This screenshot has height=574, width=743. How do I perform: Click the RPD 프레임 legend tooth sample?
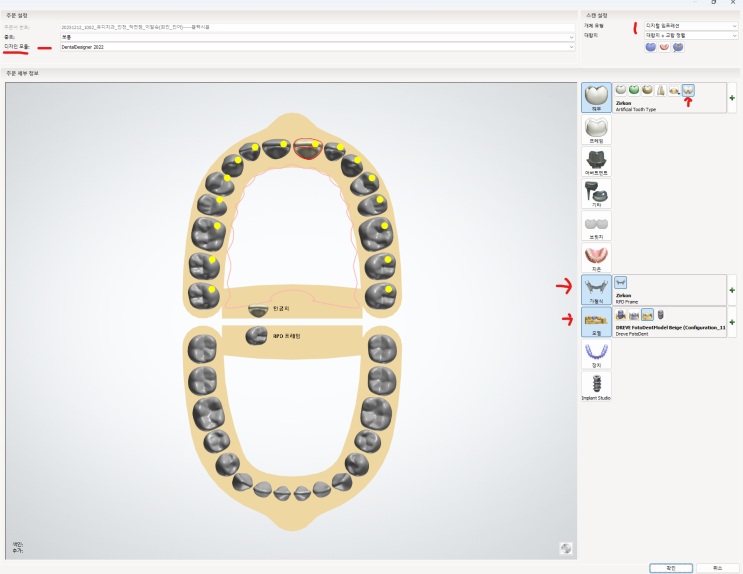[x=256, y=336]
